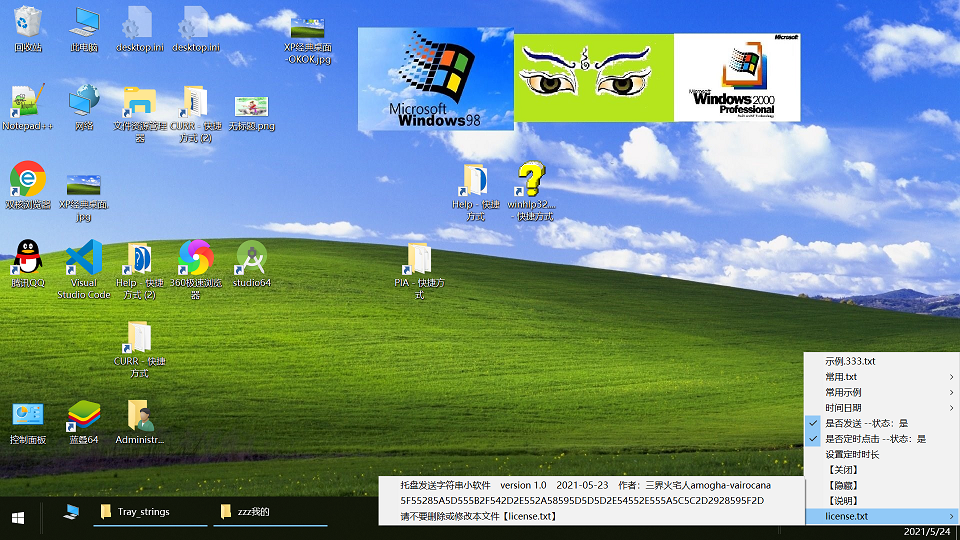
Task: Toggle 是否定时点击 状态 checked item
Action: click(882, 439)
